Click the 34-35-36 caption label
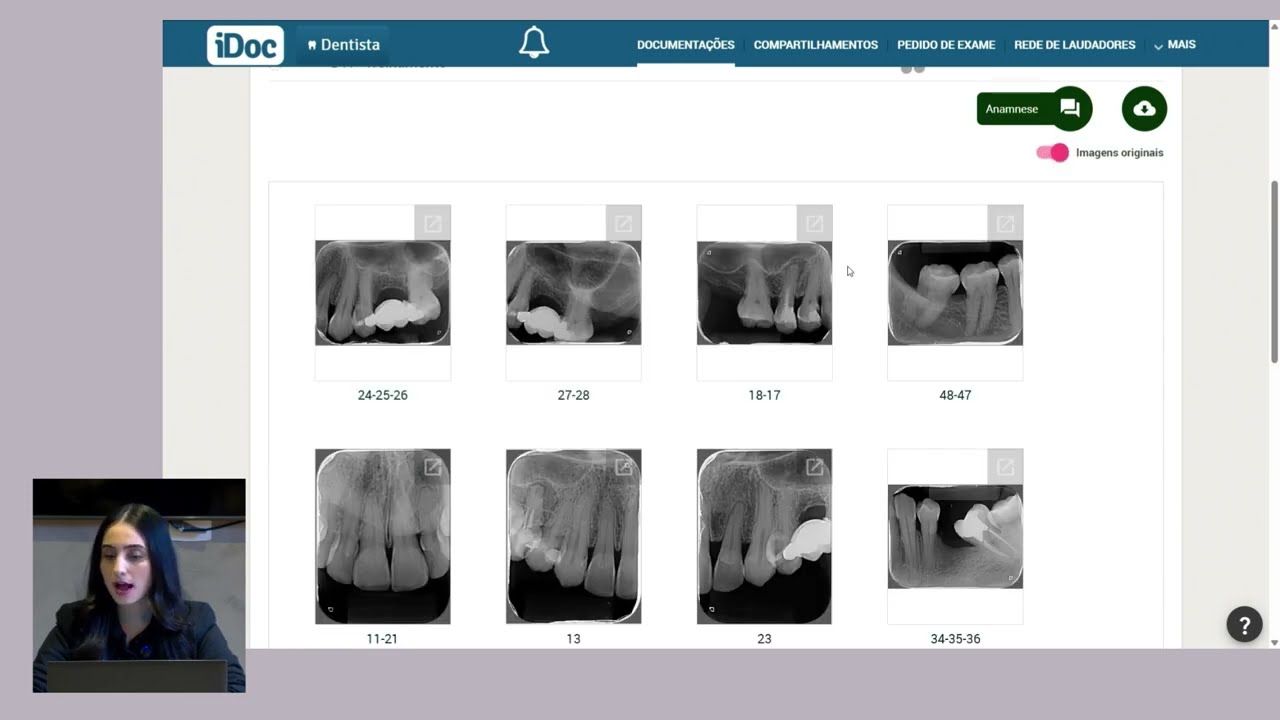Image resolution: width=1280 pixels, height=720 pixels. pos(955,639)
